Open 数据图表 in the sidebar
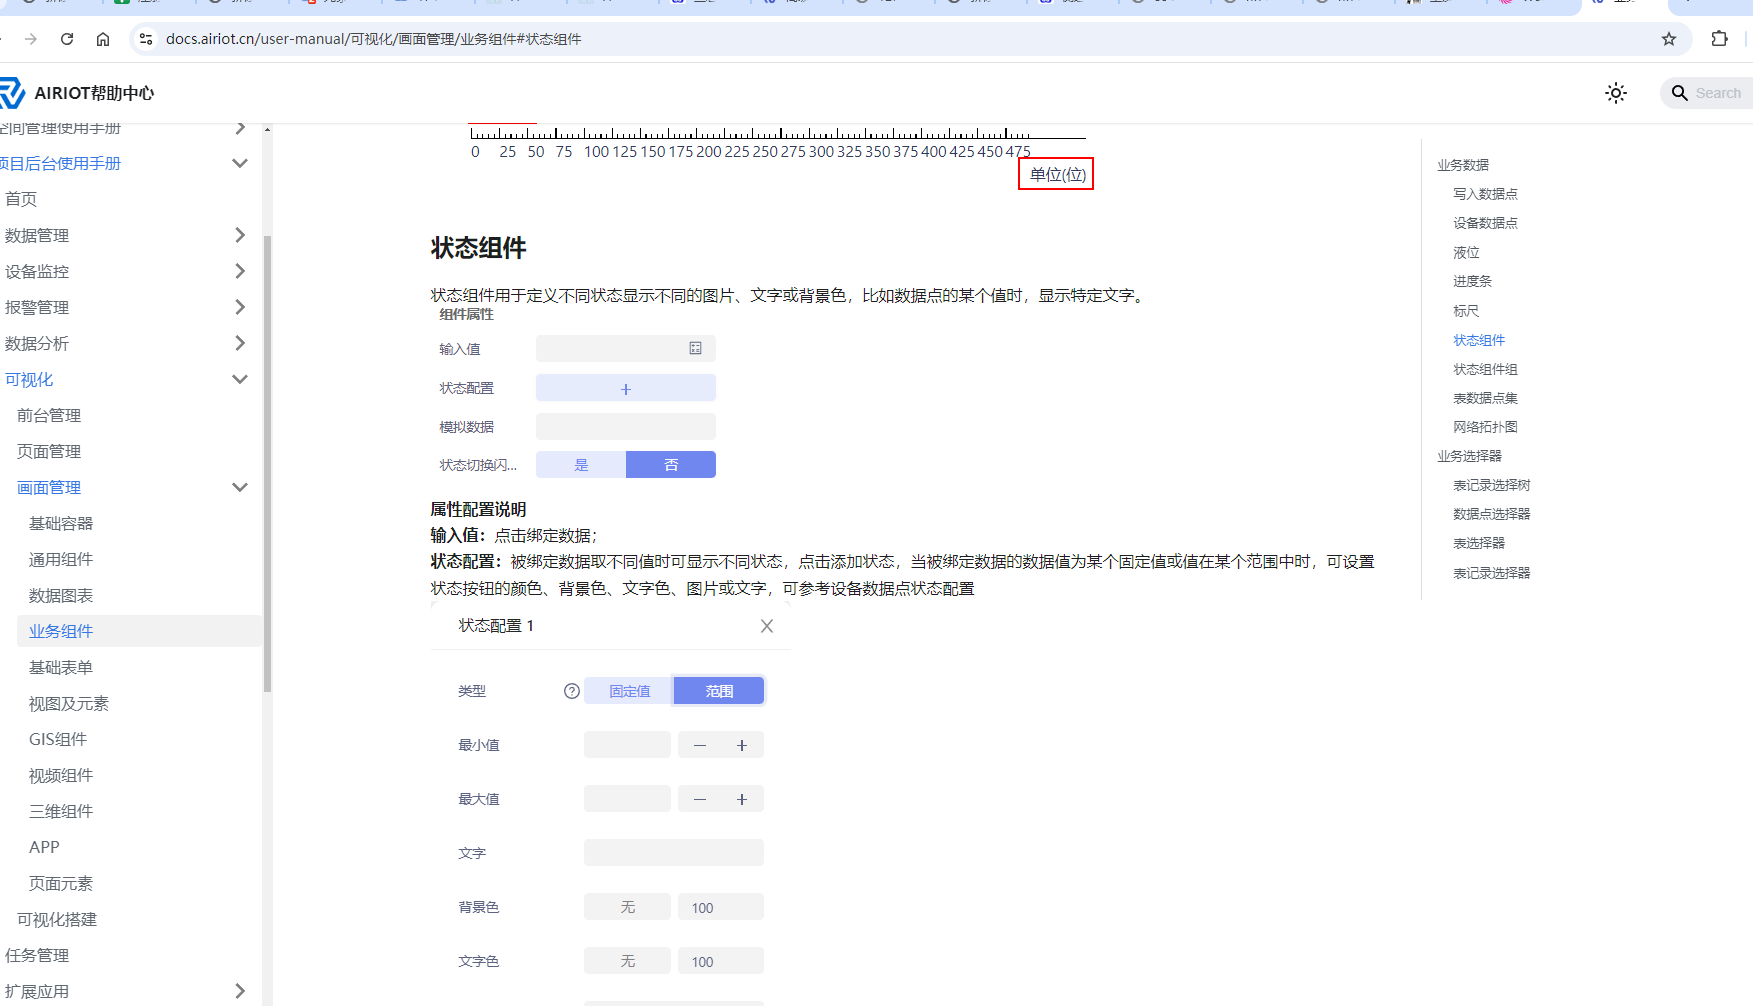Viewport: 1753px width, 1006px height. (x=61, y=595)
